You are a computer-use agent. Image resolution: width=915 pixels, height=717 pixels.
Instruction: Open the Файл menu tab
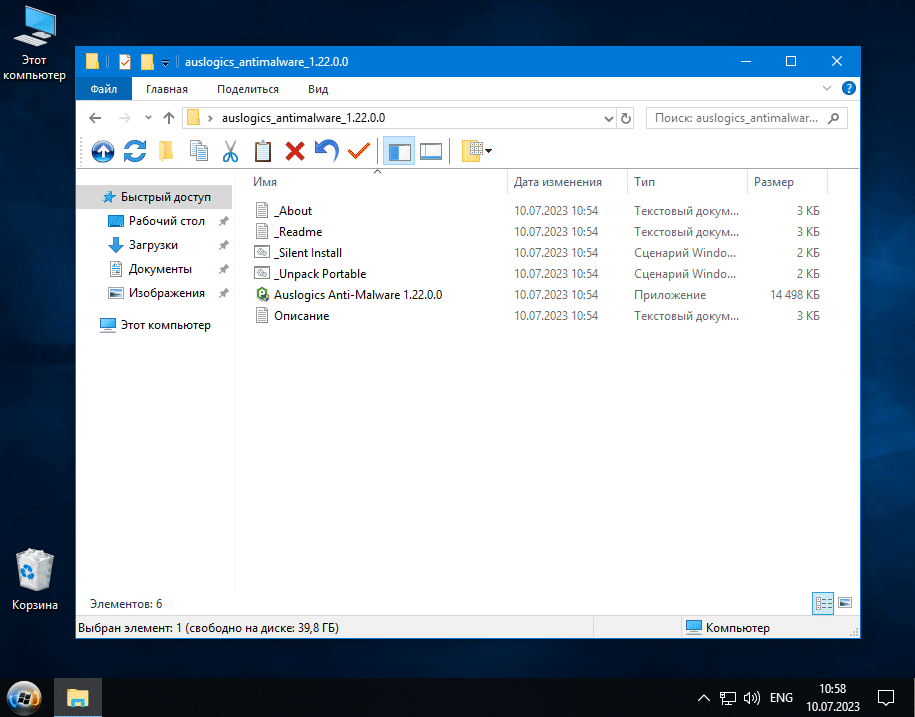(x=104, y=89)
